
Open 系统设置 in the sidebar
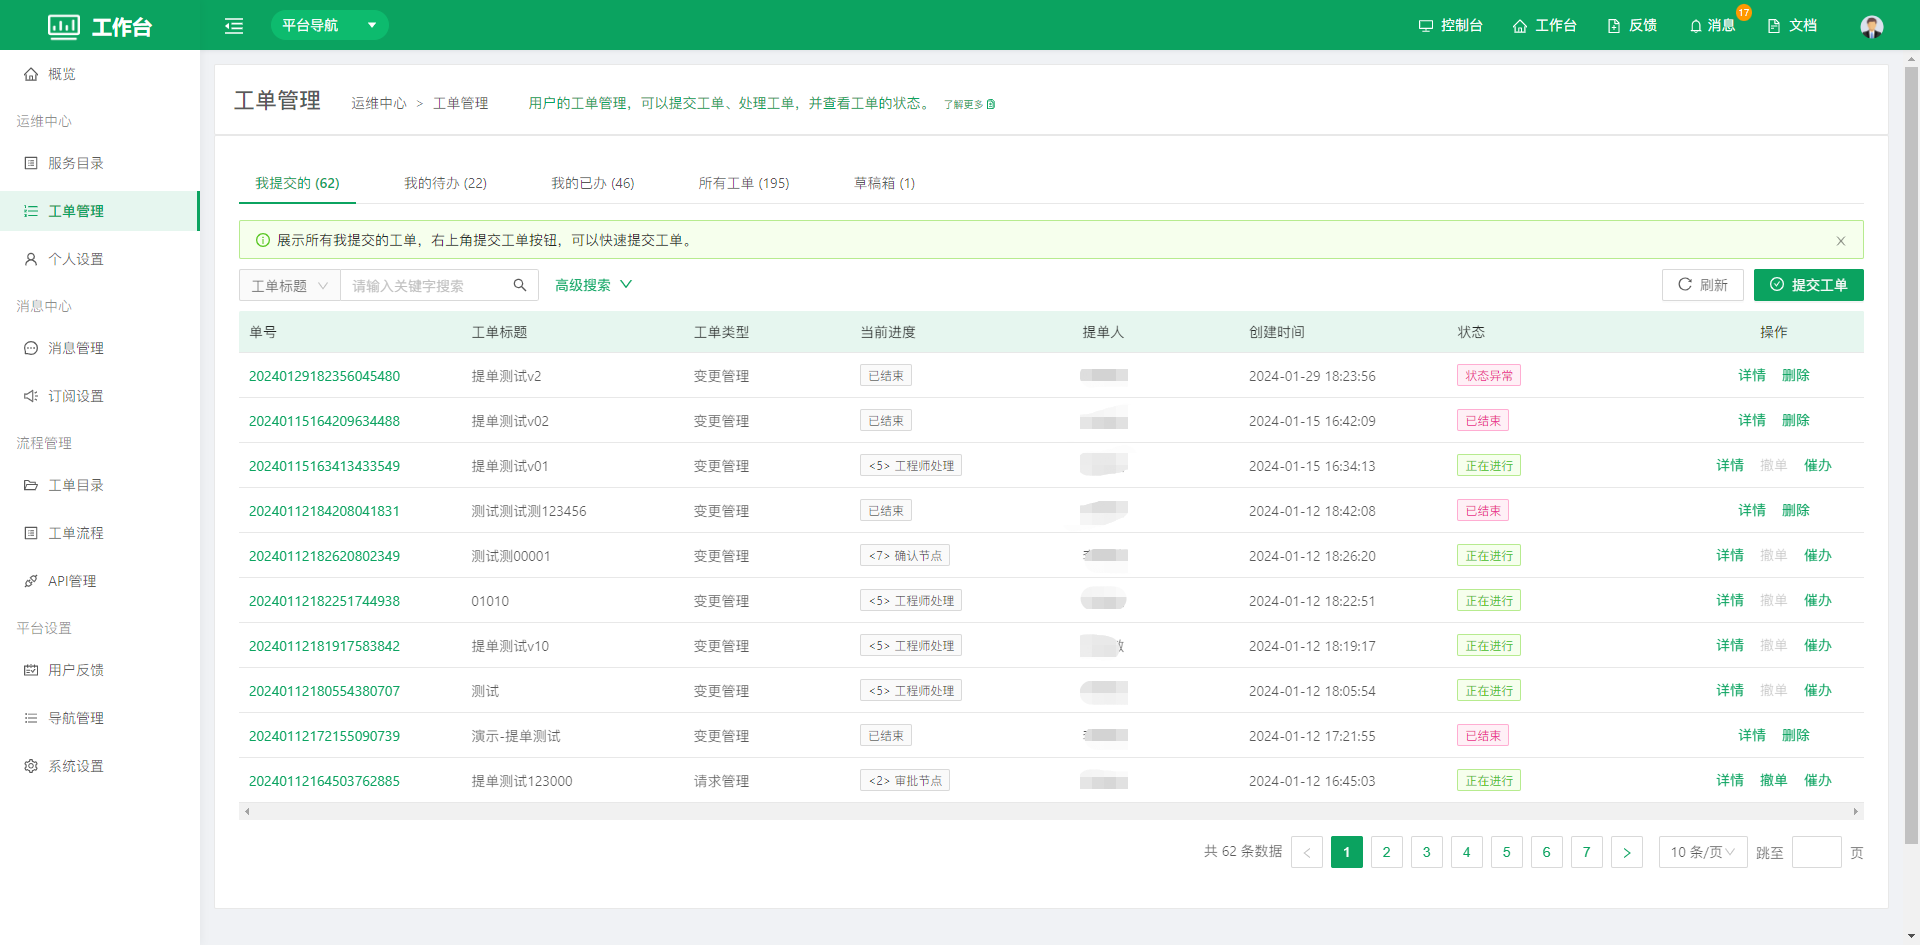(x=100, y=766)
